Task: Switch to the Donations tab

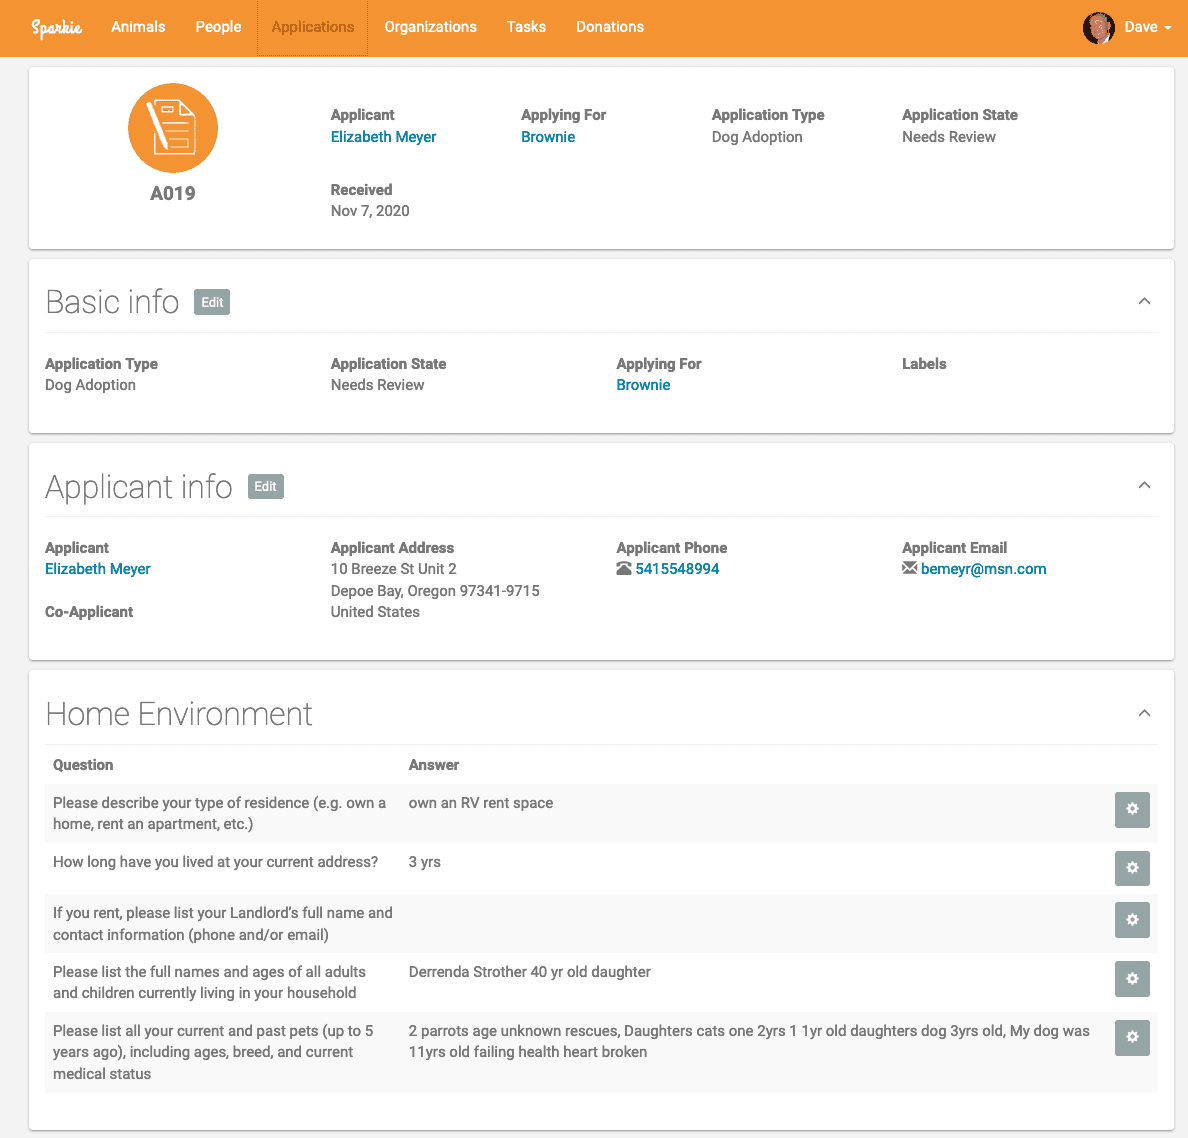Action: 610,27
